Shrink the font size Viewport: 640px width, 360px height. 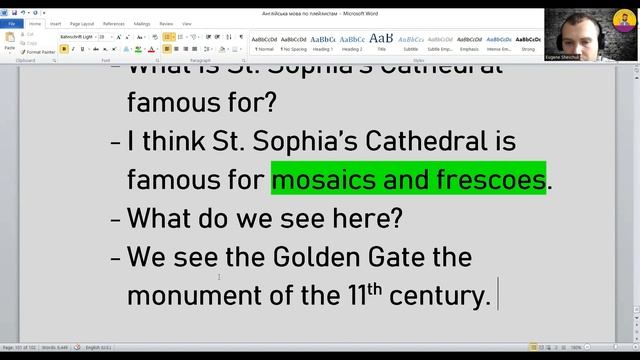pyautogui.click(x=127, y=37)
